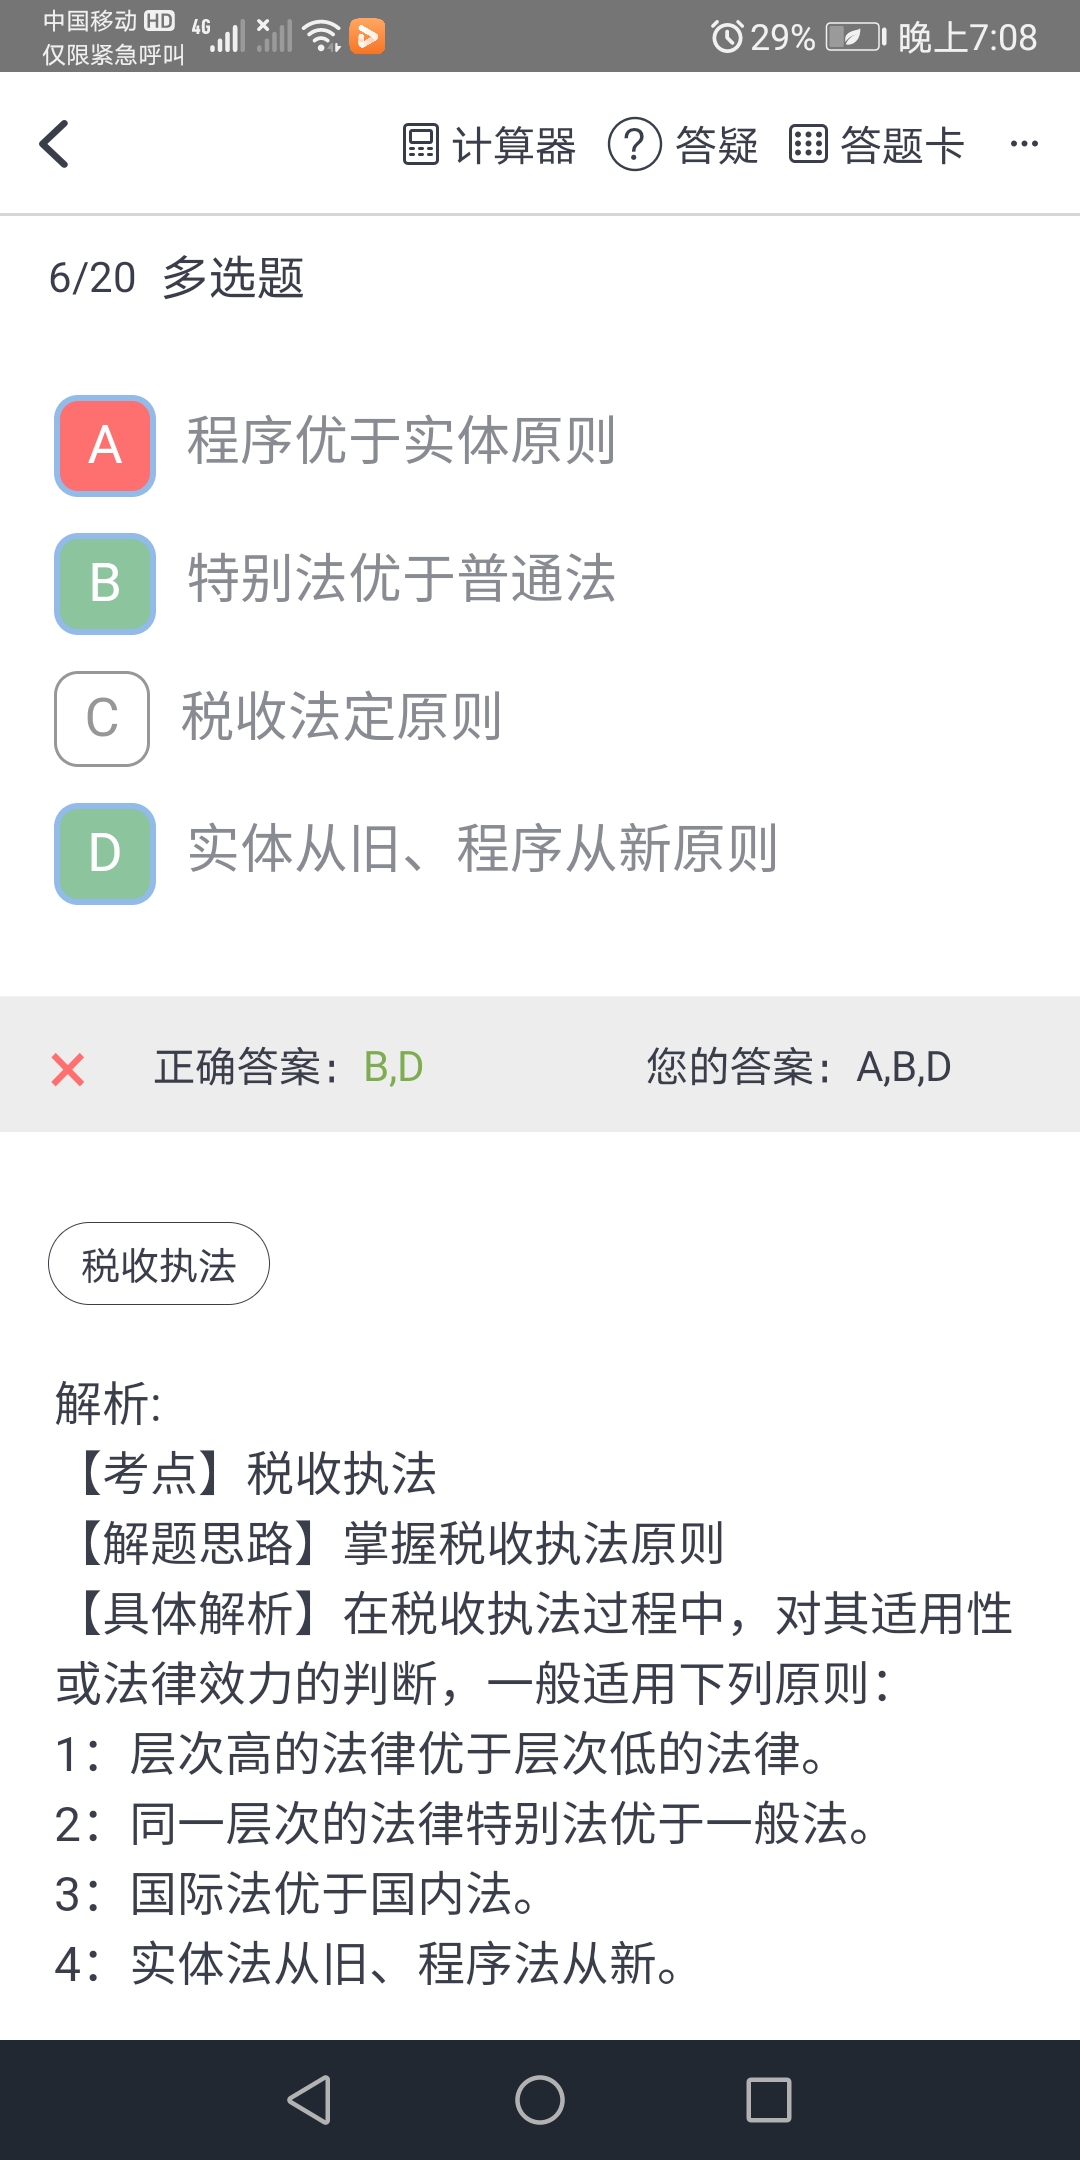Toggle option D checkbox
The height and width of the screenshot is (2160, 1080).
105,854
